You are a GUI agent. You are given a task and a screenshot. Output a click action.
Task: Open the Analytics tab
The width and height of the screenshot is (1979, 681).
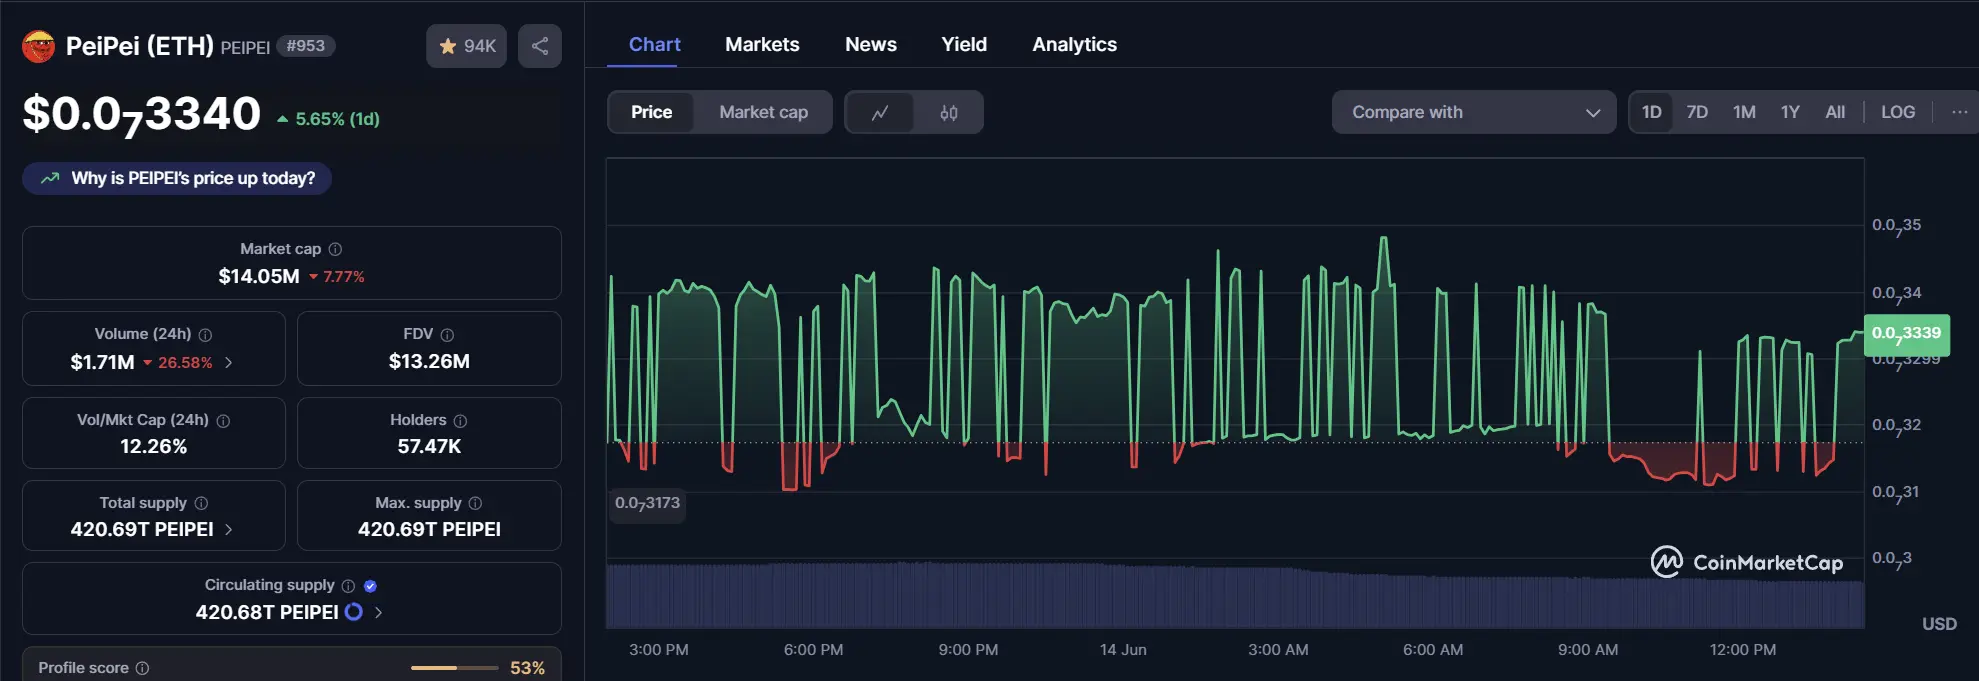point(1074,44)
